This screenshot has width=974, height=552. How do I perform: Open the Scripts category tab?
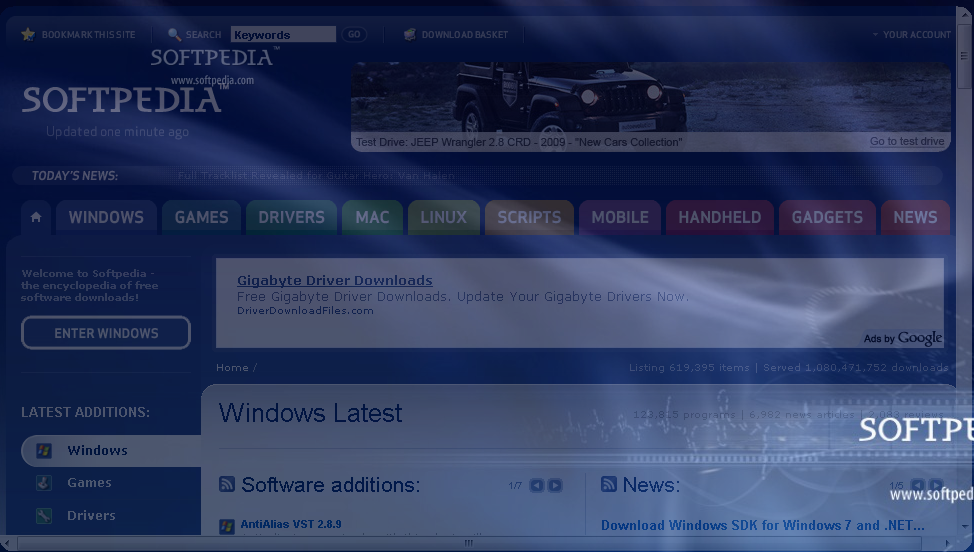click(529, 217)
